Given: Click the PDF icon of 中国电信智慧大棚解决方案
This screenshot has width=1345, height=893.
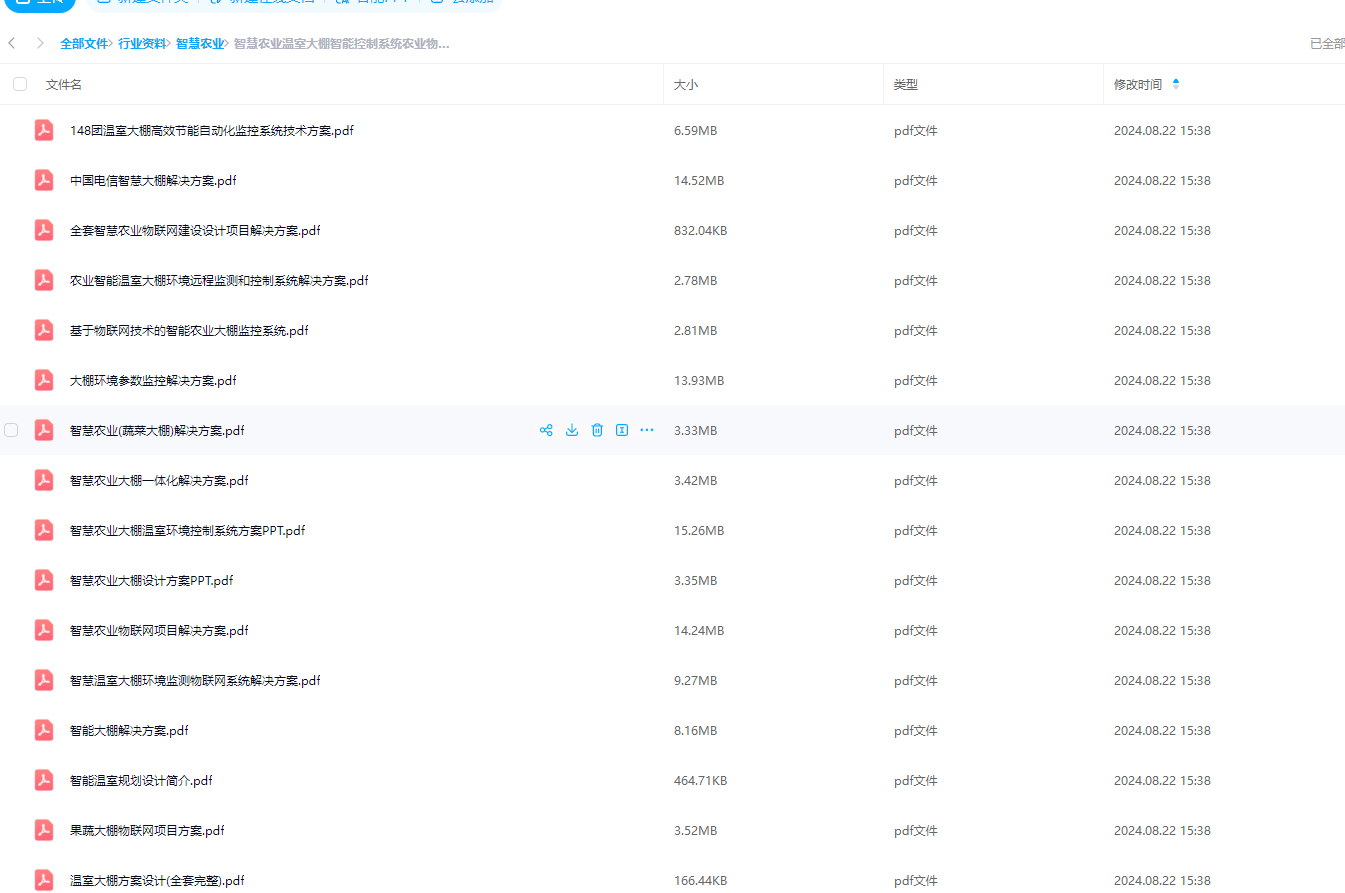Looking at the screenshot, I should pyautogui.click(x=44, y=180).
